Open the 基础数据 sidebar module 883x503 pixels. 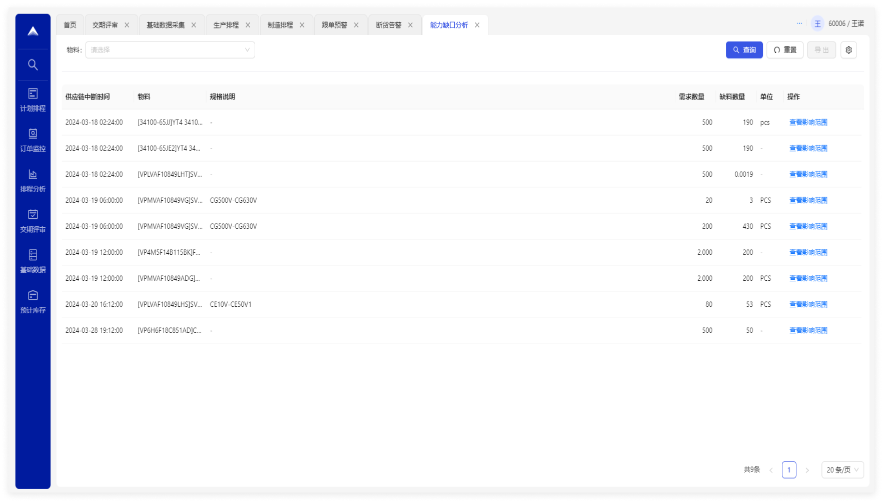[33, 261]
